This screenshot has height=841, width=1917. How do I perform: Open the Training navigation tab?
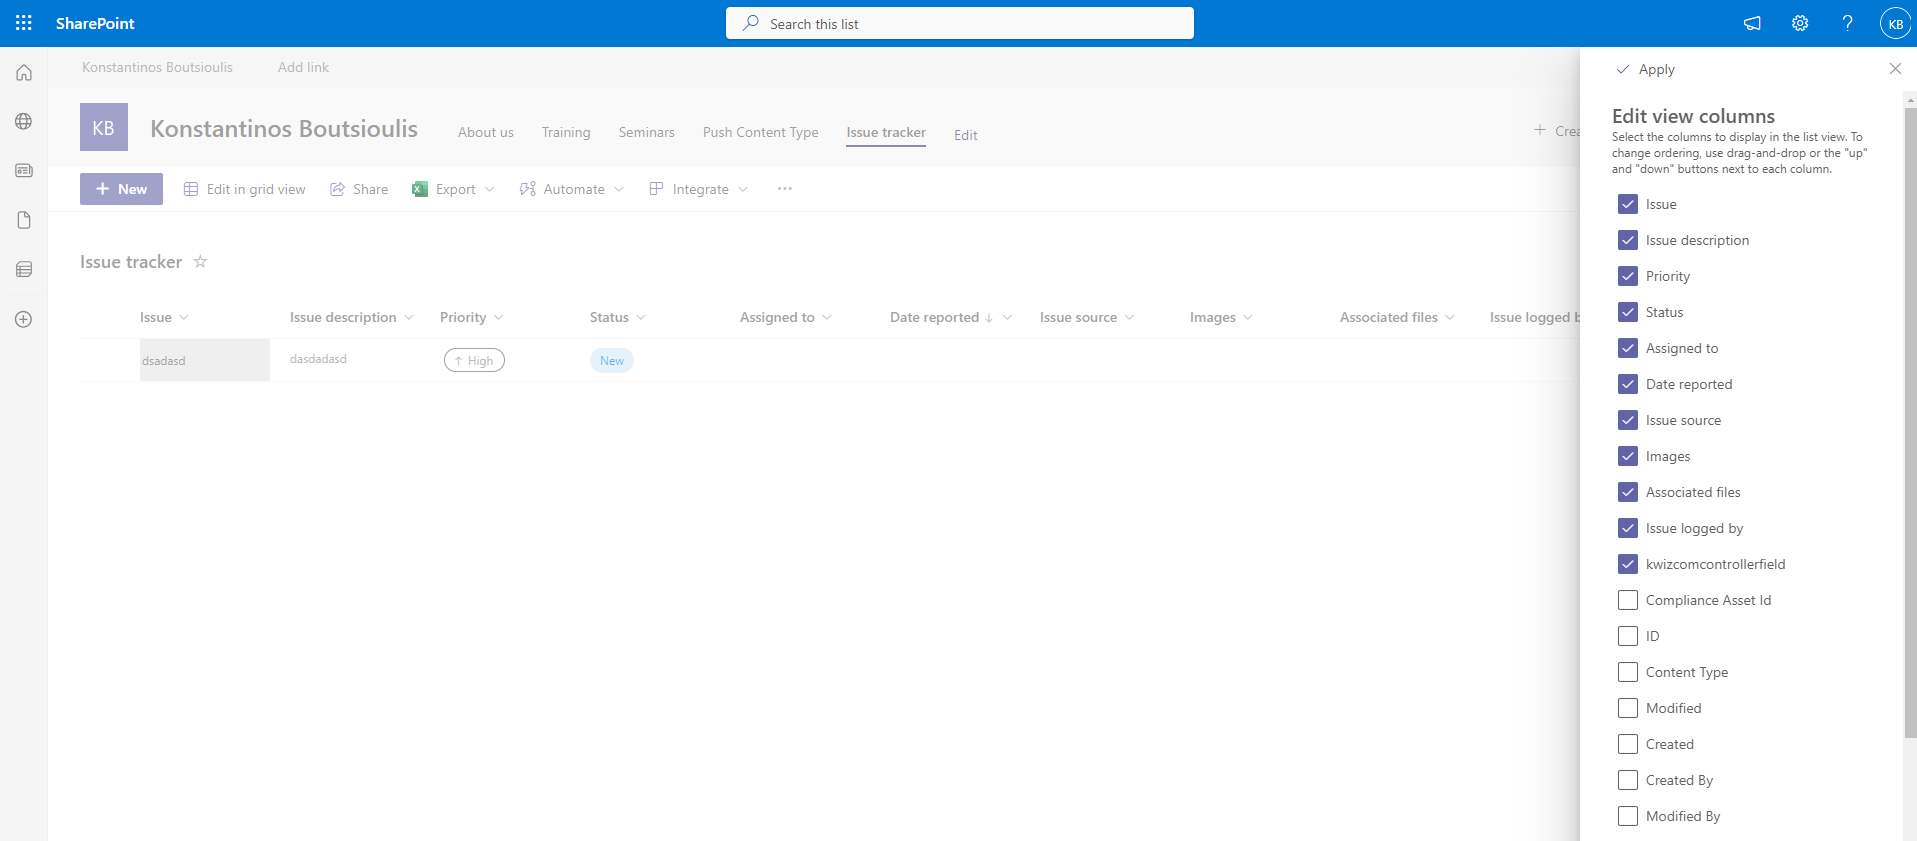click(566, 132)
